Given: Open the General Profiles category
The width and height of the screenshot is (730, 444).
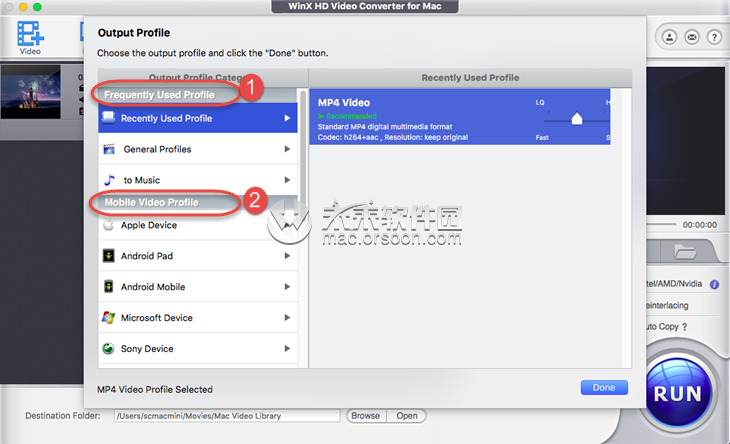Looking at the screenshot, I should [x=198, y=149].
